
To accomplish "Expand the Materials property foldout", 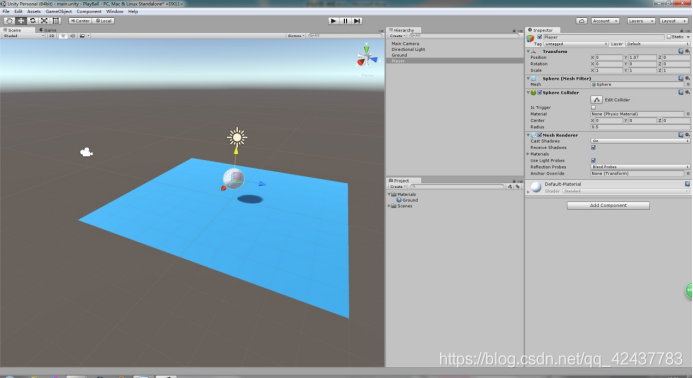I will [x=528, y=154].
